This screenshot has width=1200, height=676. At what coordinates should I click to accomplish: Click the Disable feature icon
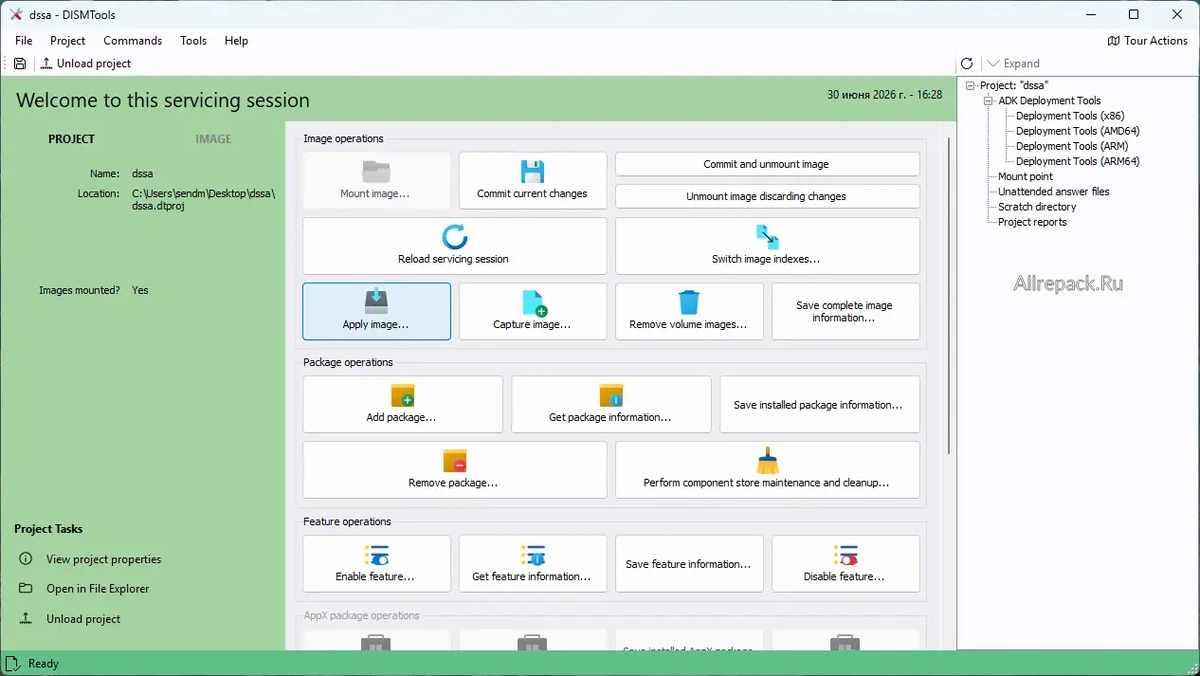click(x=845, y=555)
